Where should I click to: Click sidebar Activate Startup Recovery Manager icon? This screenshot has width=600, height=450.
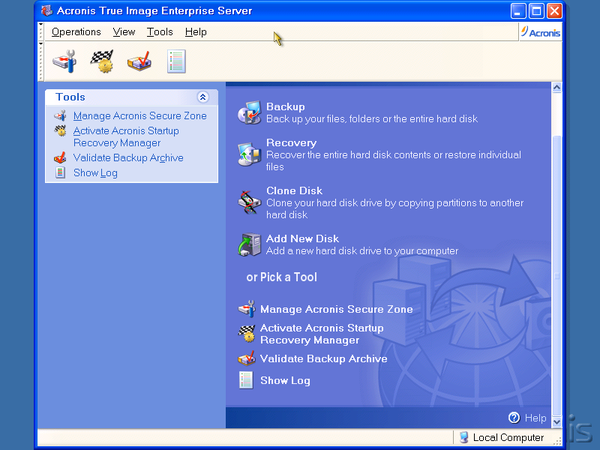pos(60,131)
